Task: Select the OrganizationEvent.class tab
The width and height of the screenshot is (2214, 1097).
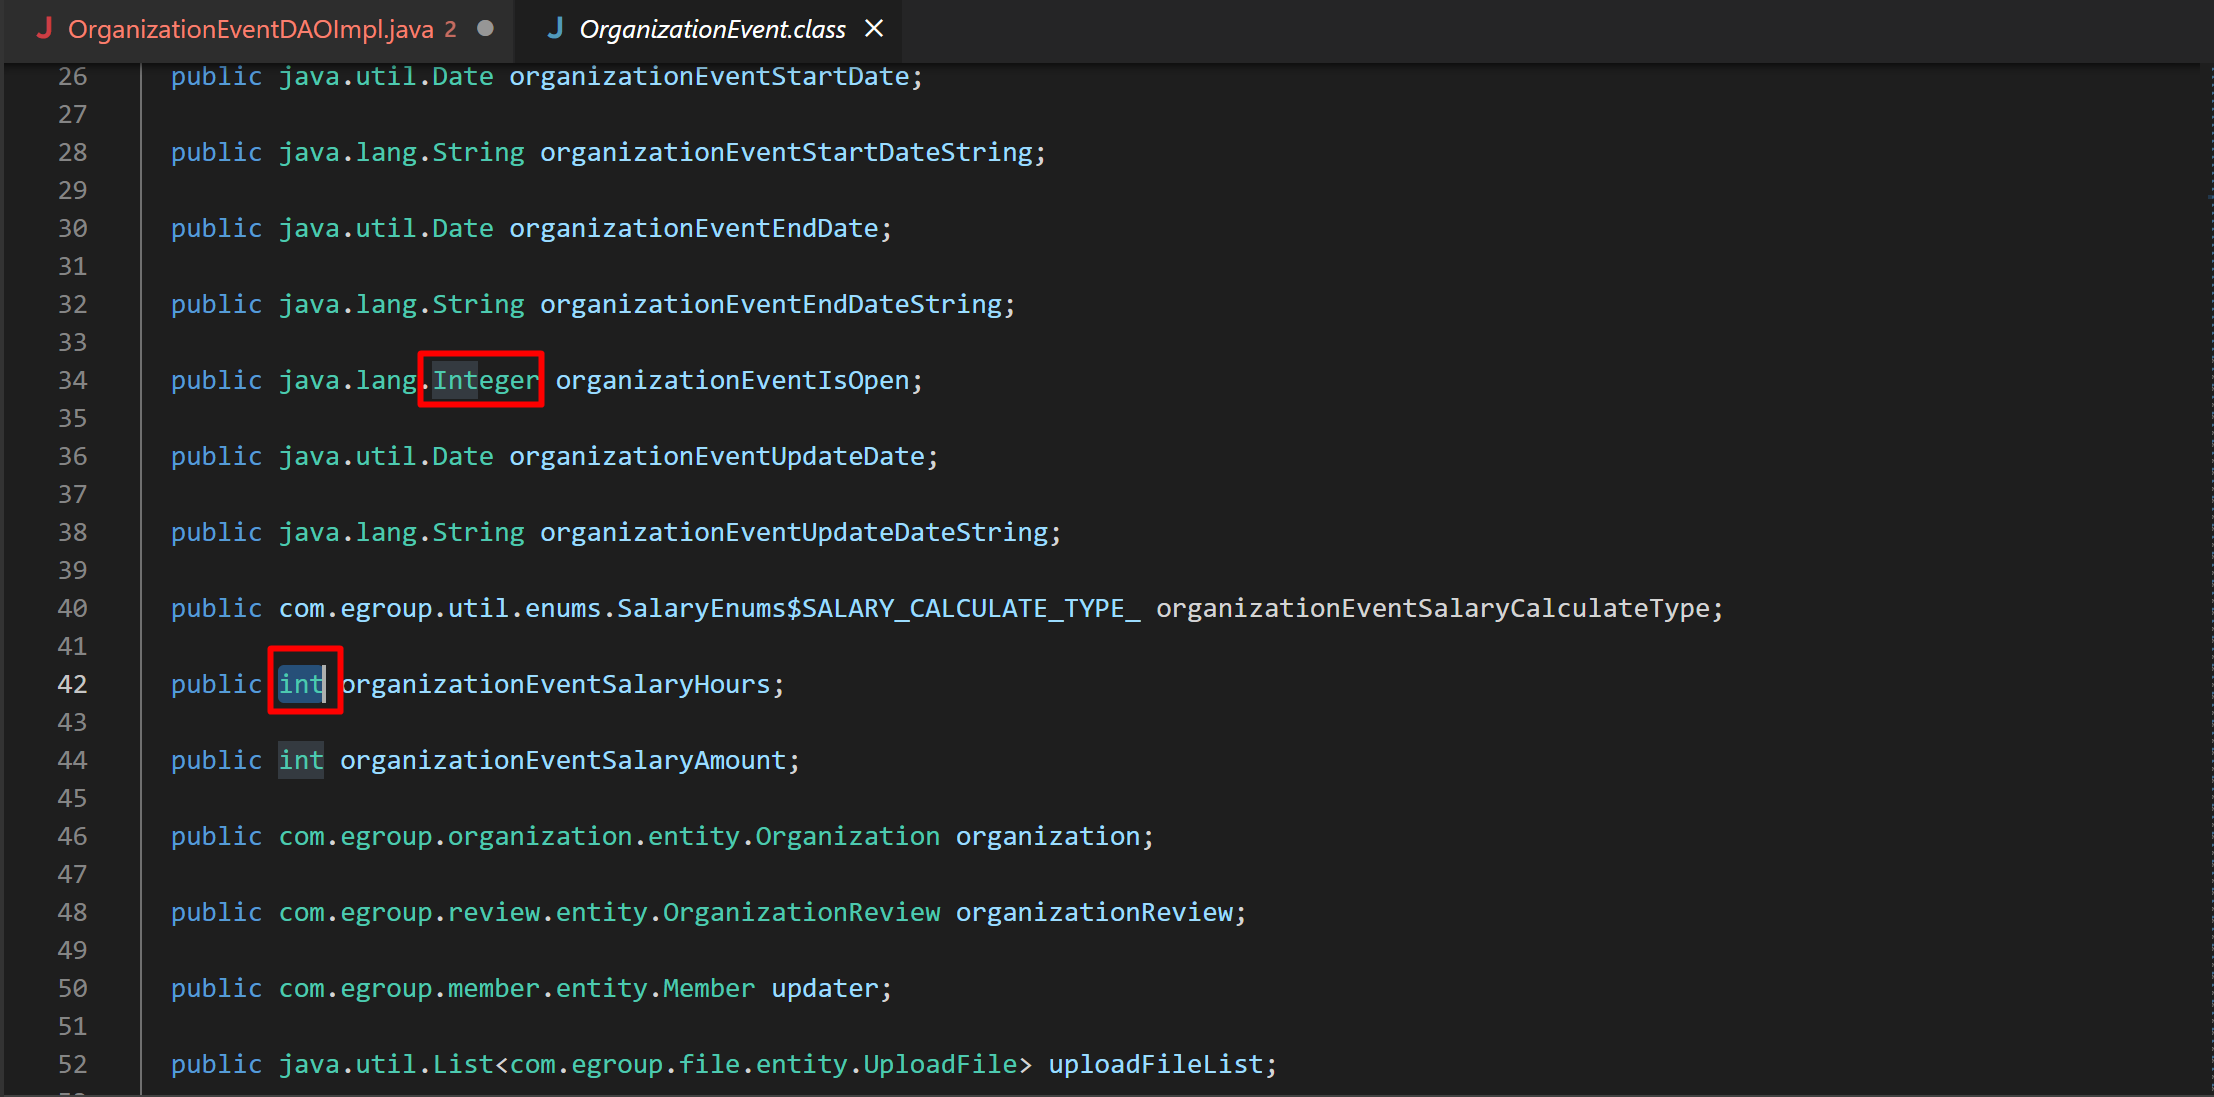Action: tap(712, 29)
